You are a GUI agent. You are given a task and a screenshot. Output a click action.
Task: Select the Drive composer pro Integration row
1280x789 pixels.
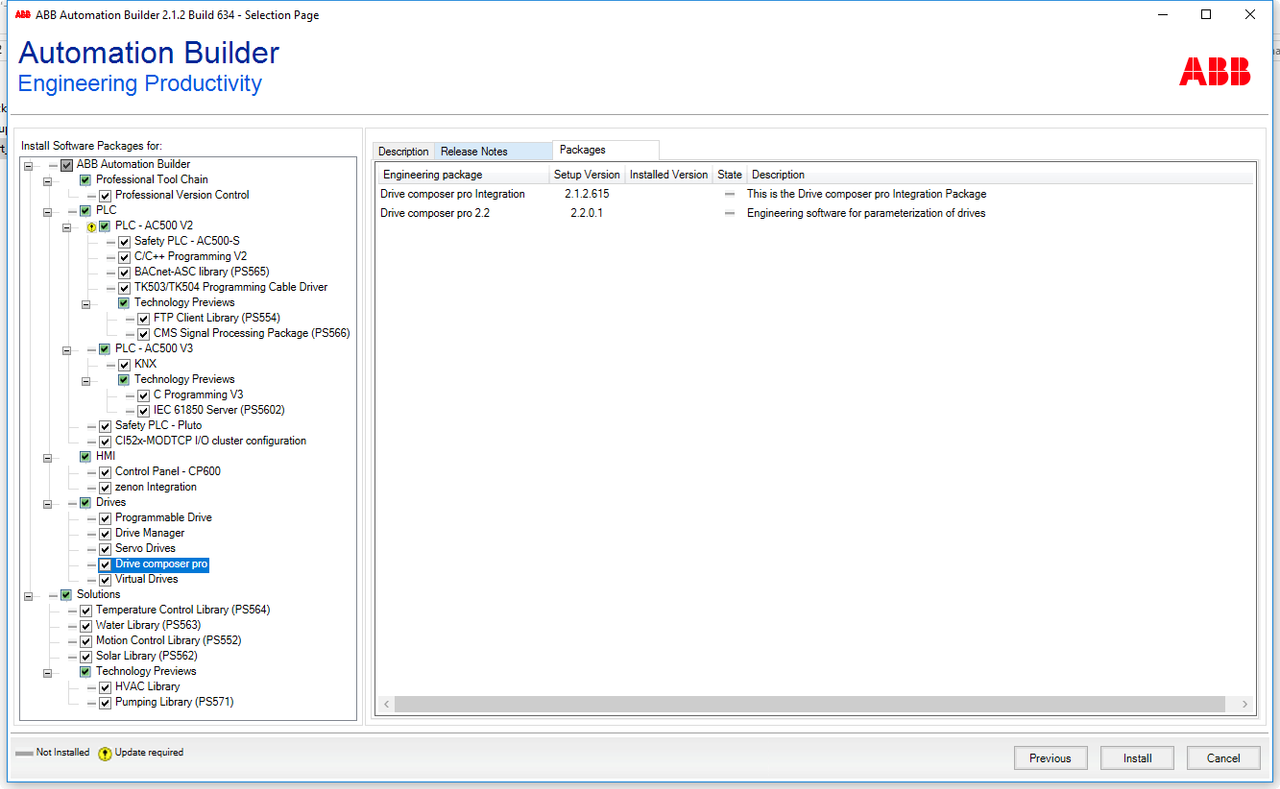(x=815, y=194)
